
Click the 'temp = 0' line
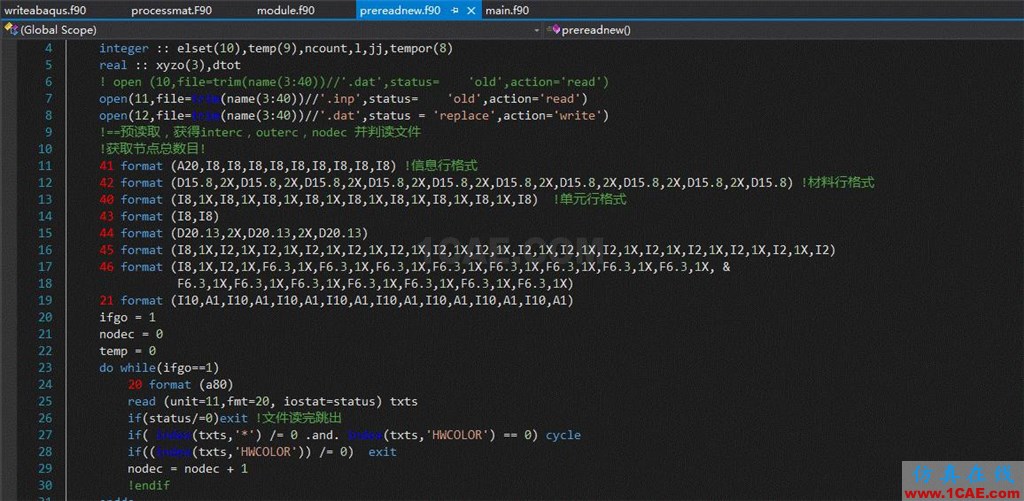point(127,351)
